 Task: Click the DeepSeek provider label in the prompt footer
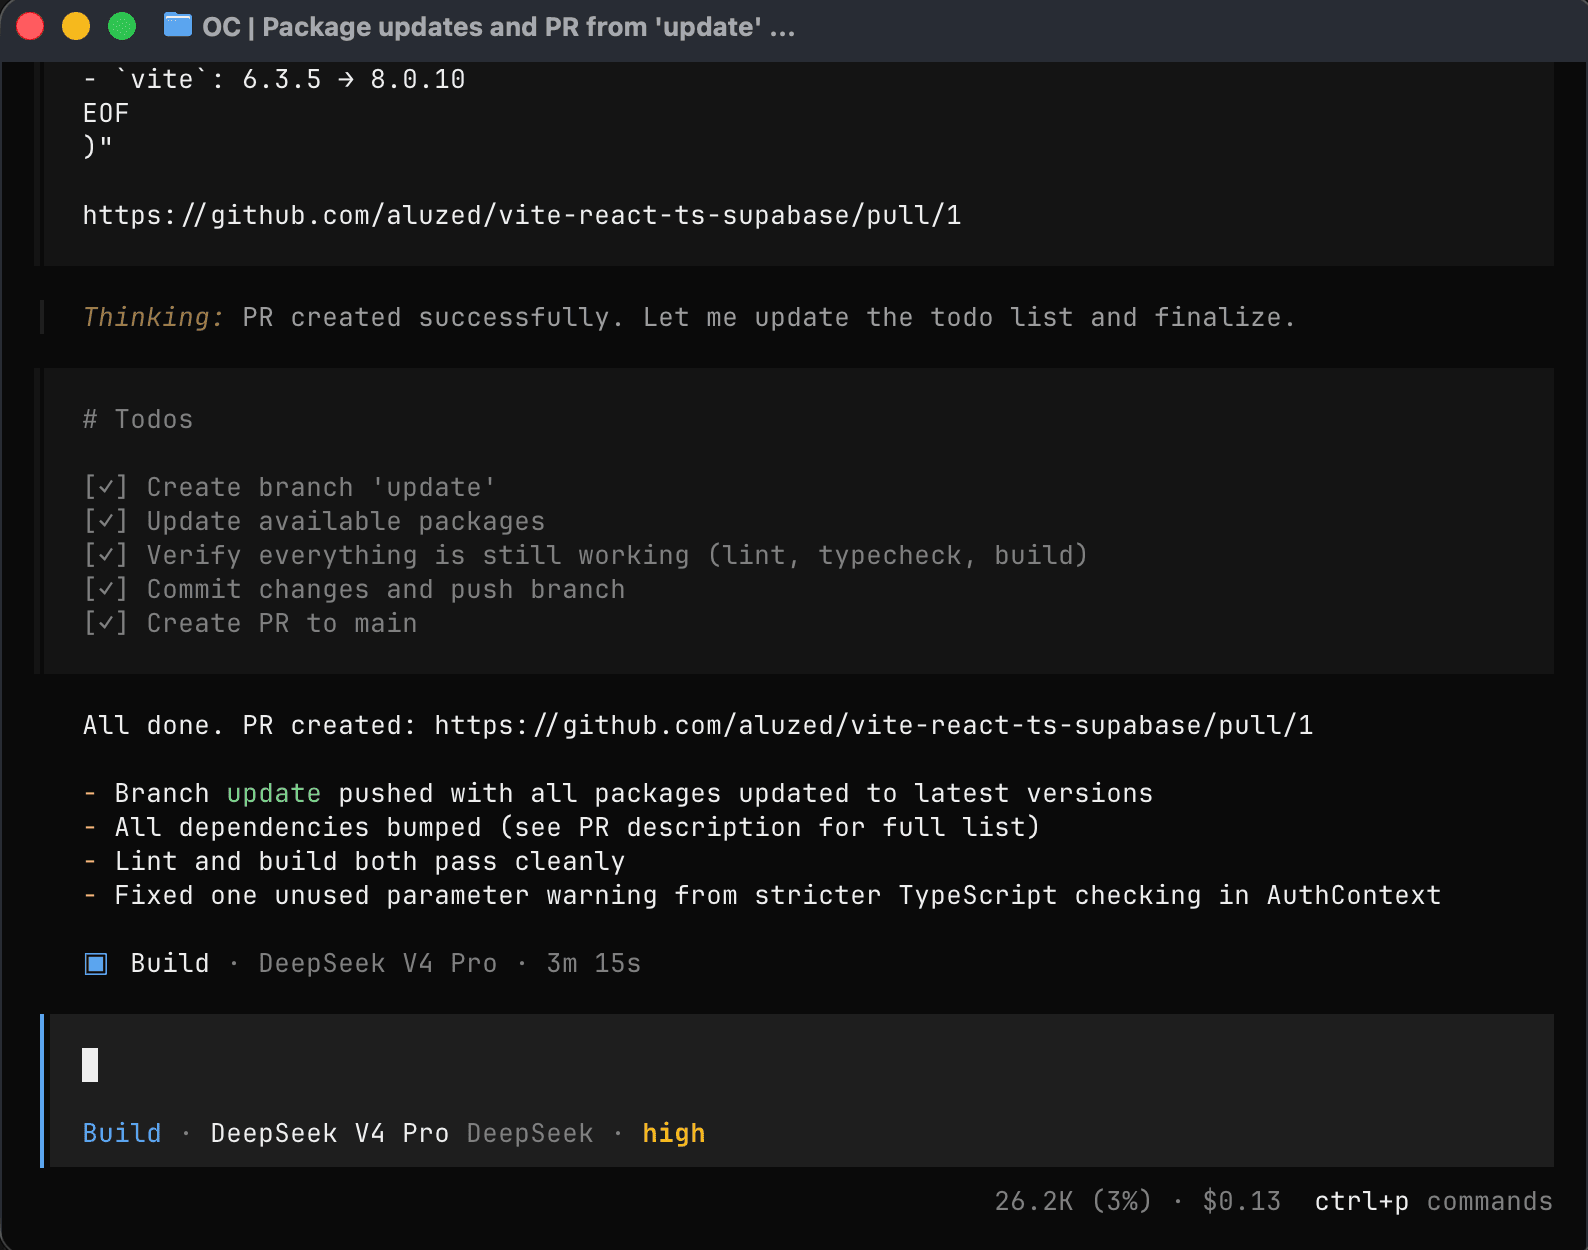[530, 1133]
